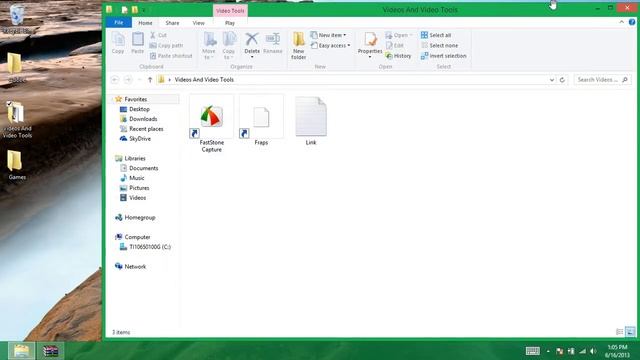Select the Link file

[x=311, y=121]
